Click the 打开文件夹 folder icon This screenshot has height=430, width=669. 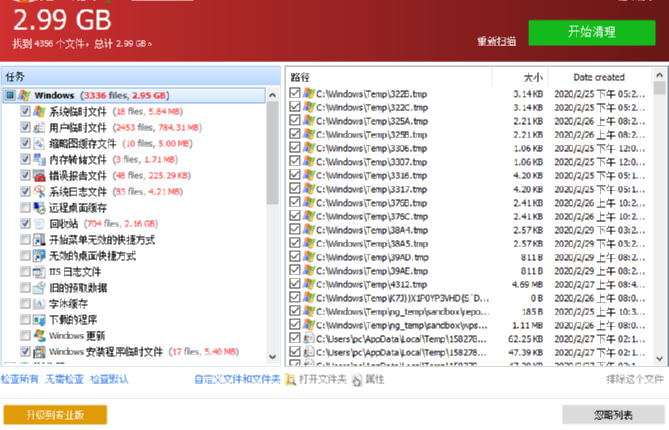[290, 379]
